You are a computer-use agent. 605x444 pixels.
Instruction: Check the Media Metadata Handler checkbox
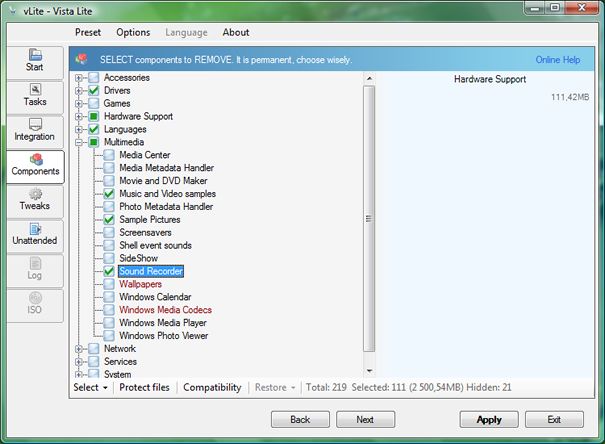tap(109, 168)
